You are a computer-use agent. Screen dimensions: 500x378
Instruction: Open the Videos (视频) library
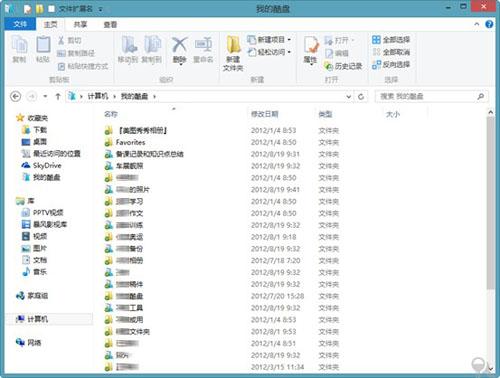point(34,236)
